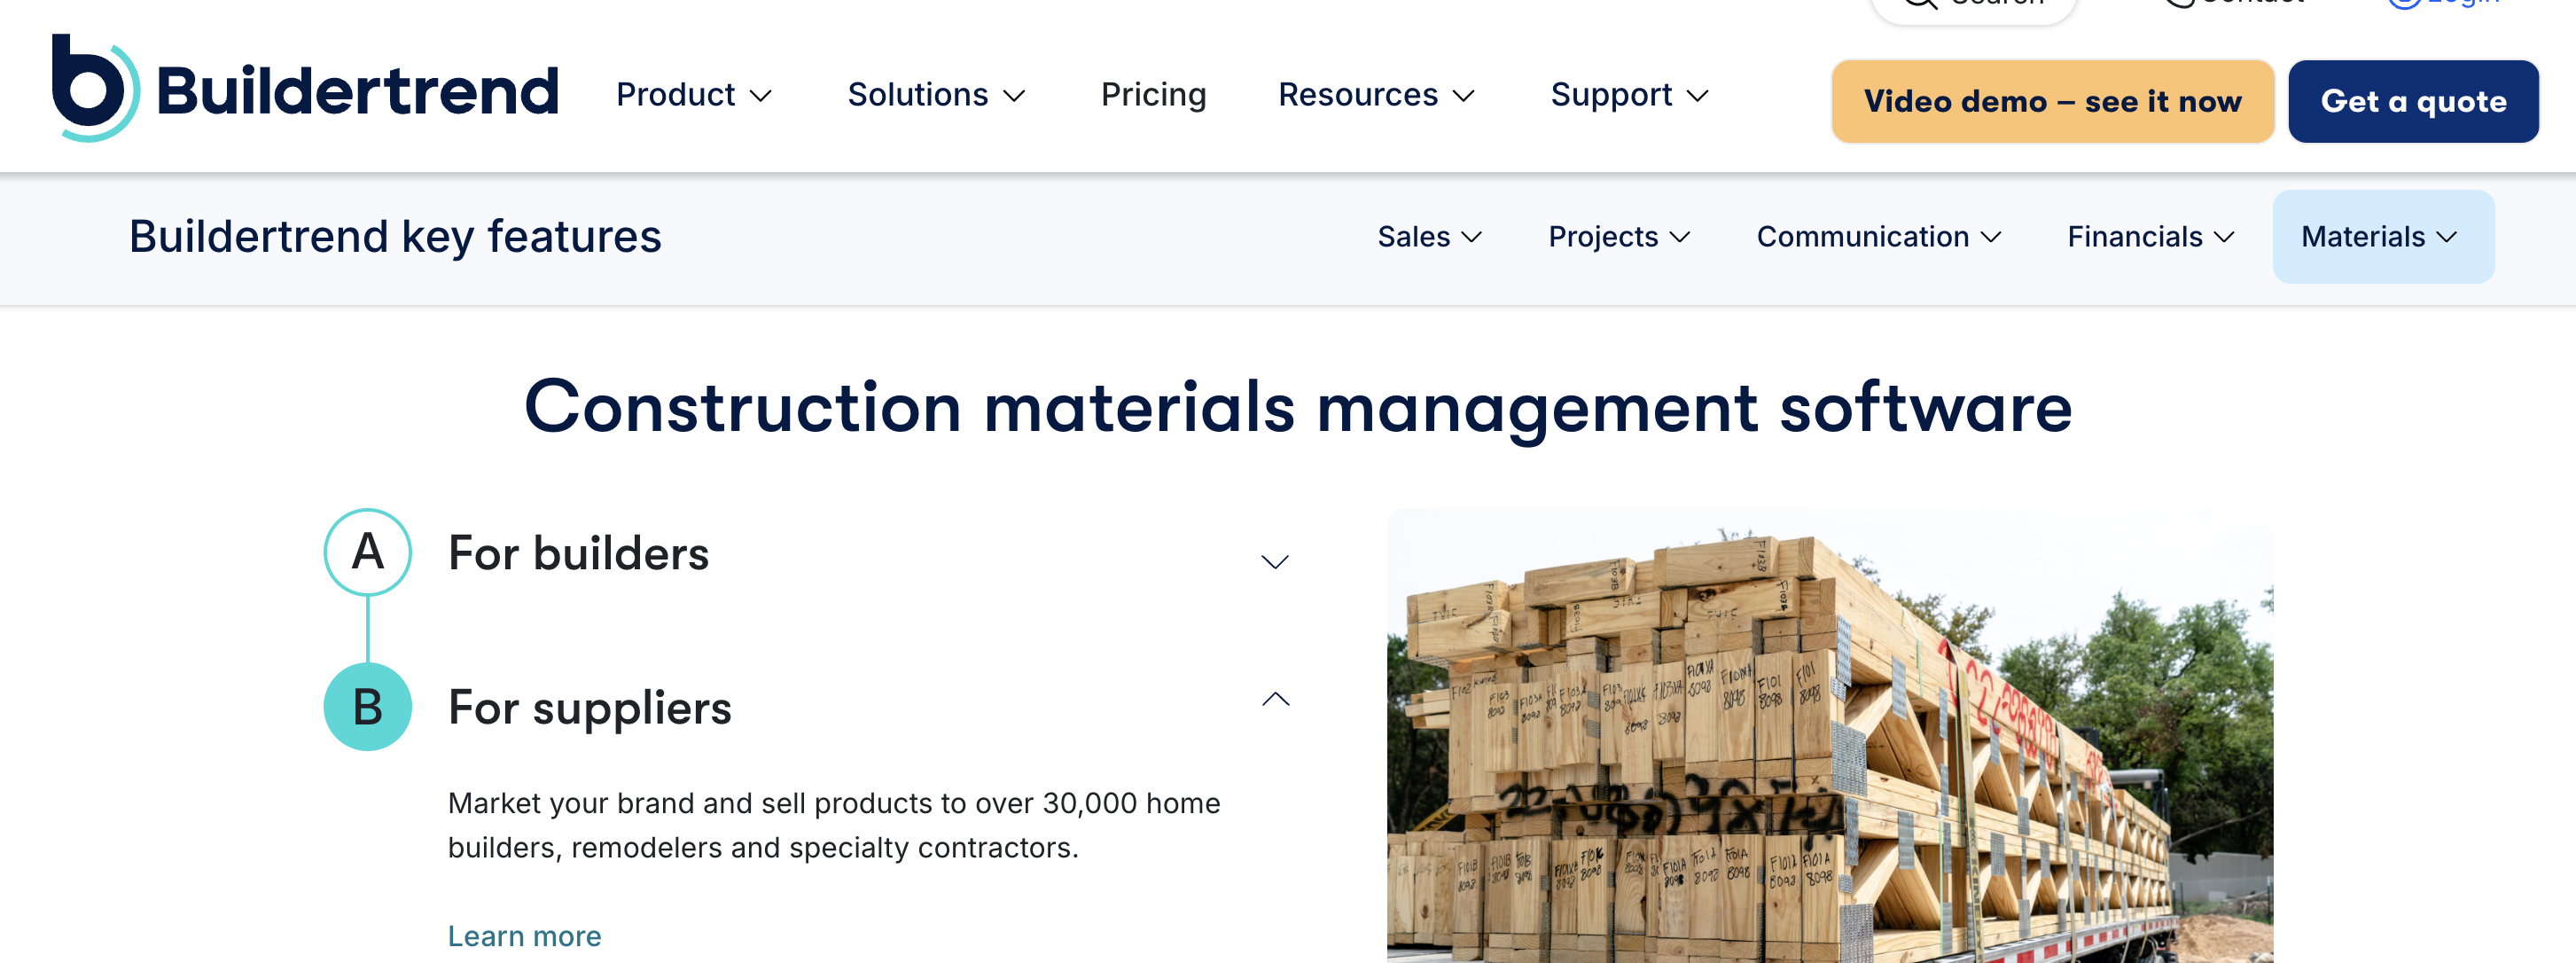
Task: Expand the For builders chevron
Action: 1274,562
